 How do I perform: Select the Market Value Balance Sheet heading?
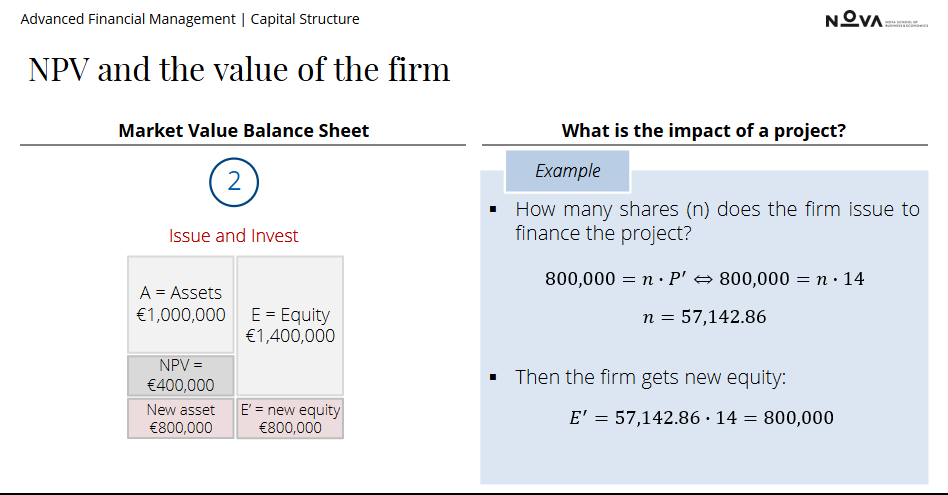243,131
